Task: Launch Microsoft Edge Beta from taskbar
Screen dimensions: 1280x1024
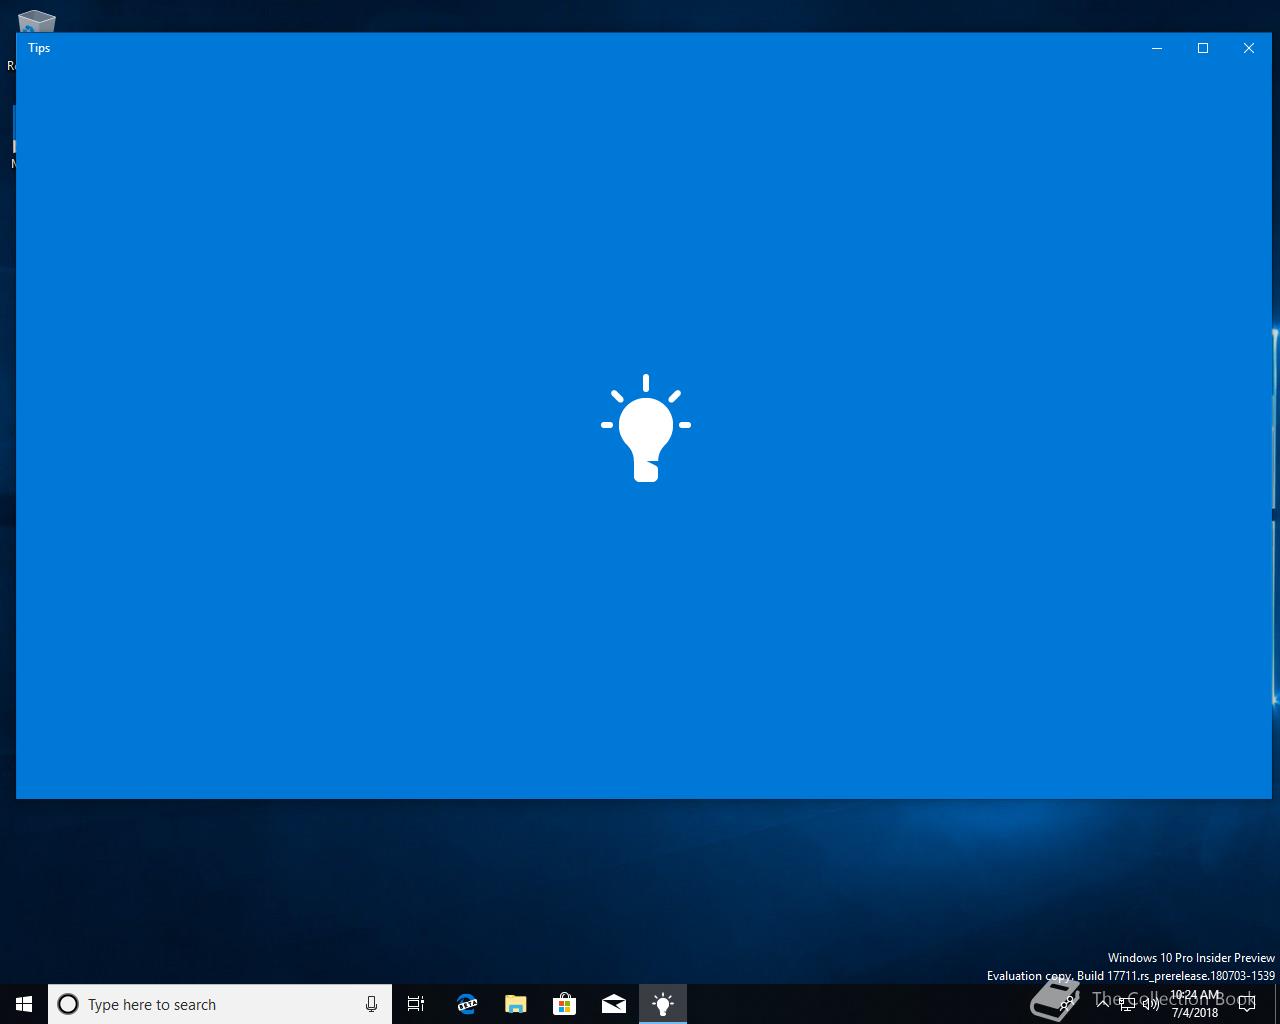Action: point(466,1004)
